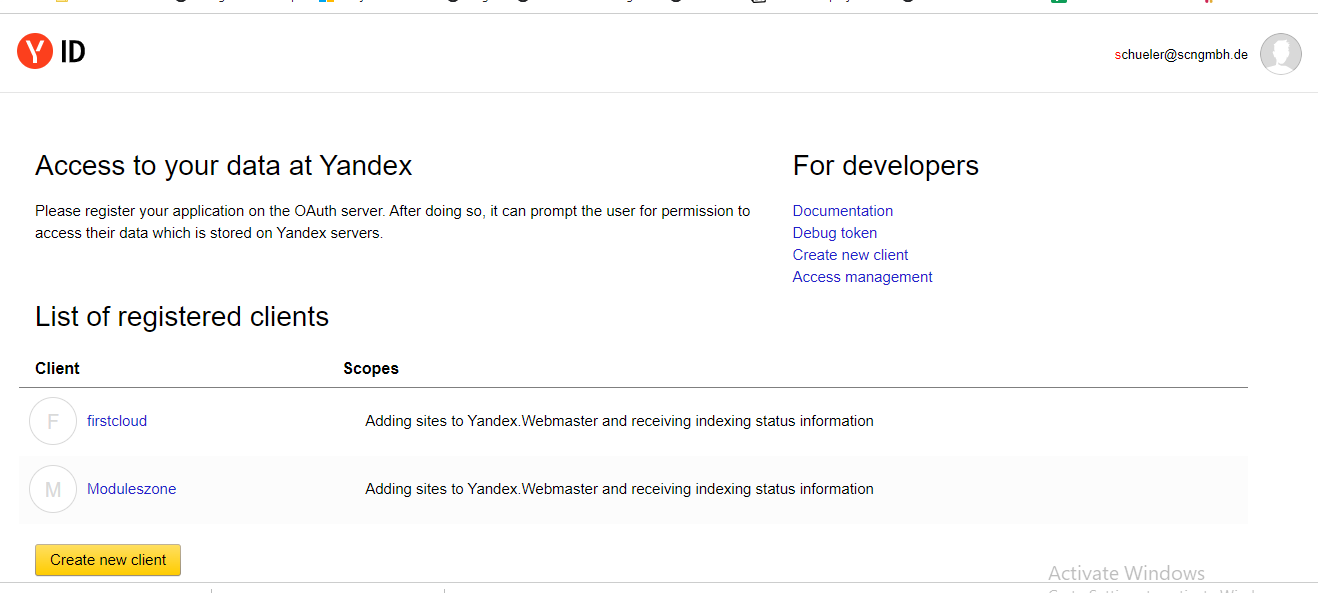Open the Moduleszone client
1318x593 pixels.
(x=132, y=489)
